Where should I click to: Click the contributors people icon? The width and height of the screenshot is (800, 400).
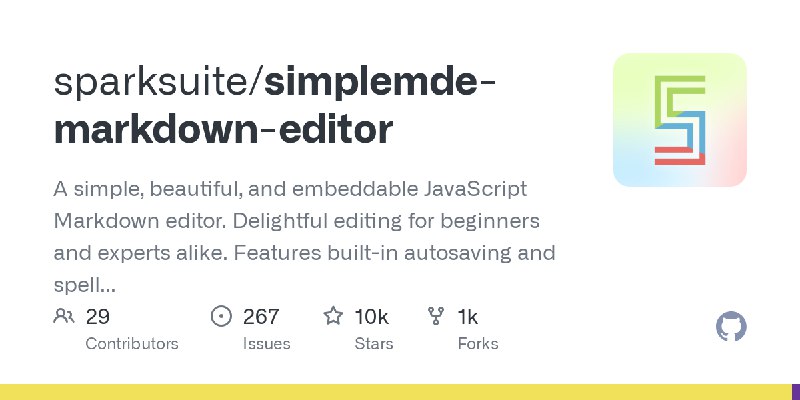64,316
